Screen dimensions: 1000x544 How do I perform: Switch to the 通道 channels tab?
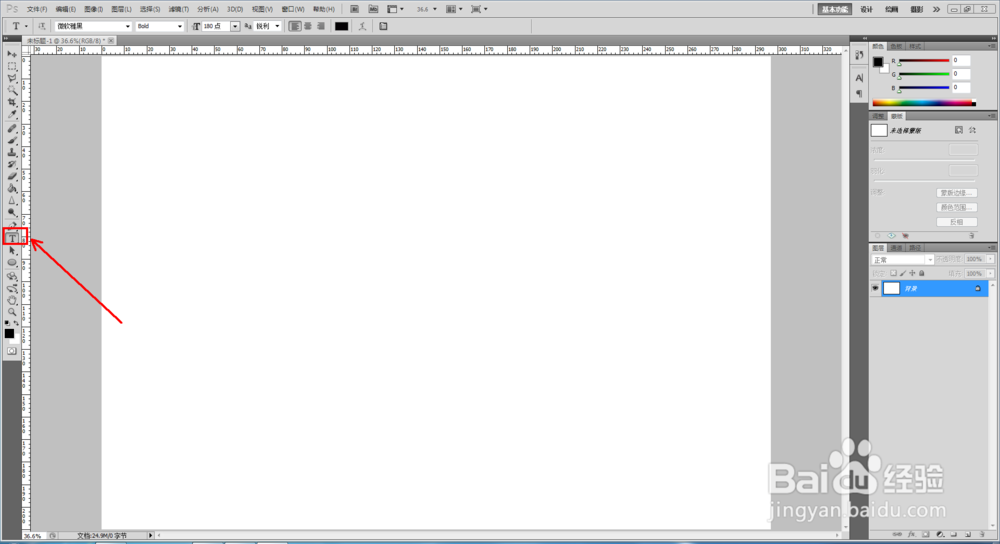pyautogui.click(x=897, y=247)
